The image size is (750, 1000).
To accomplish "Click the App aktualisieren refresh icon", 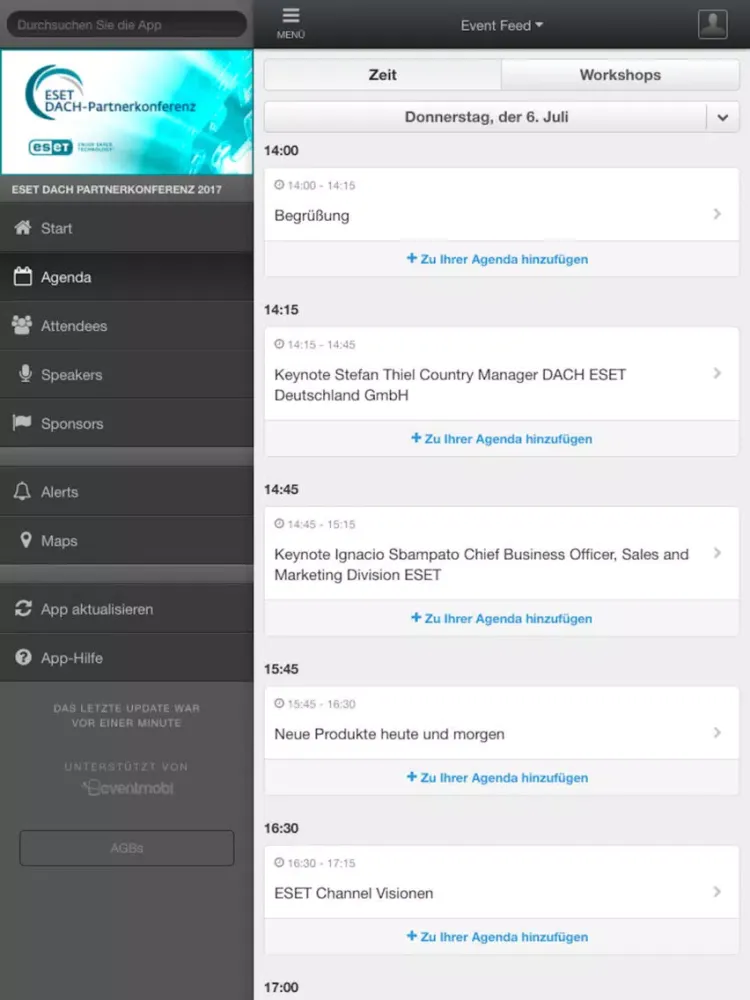I will [24, 608].
